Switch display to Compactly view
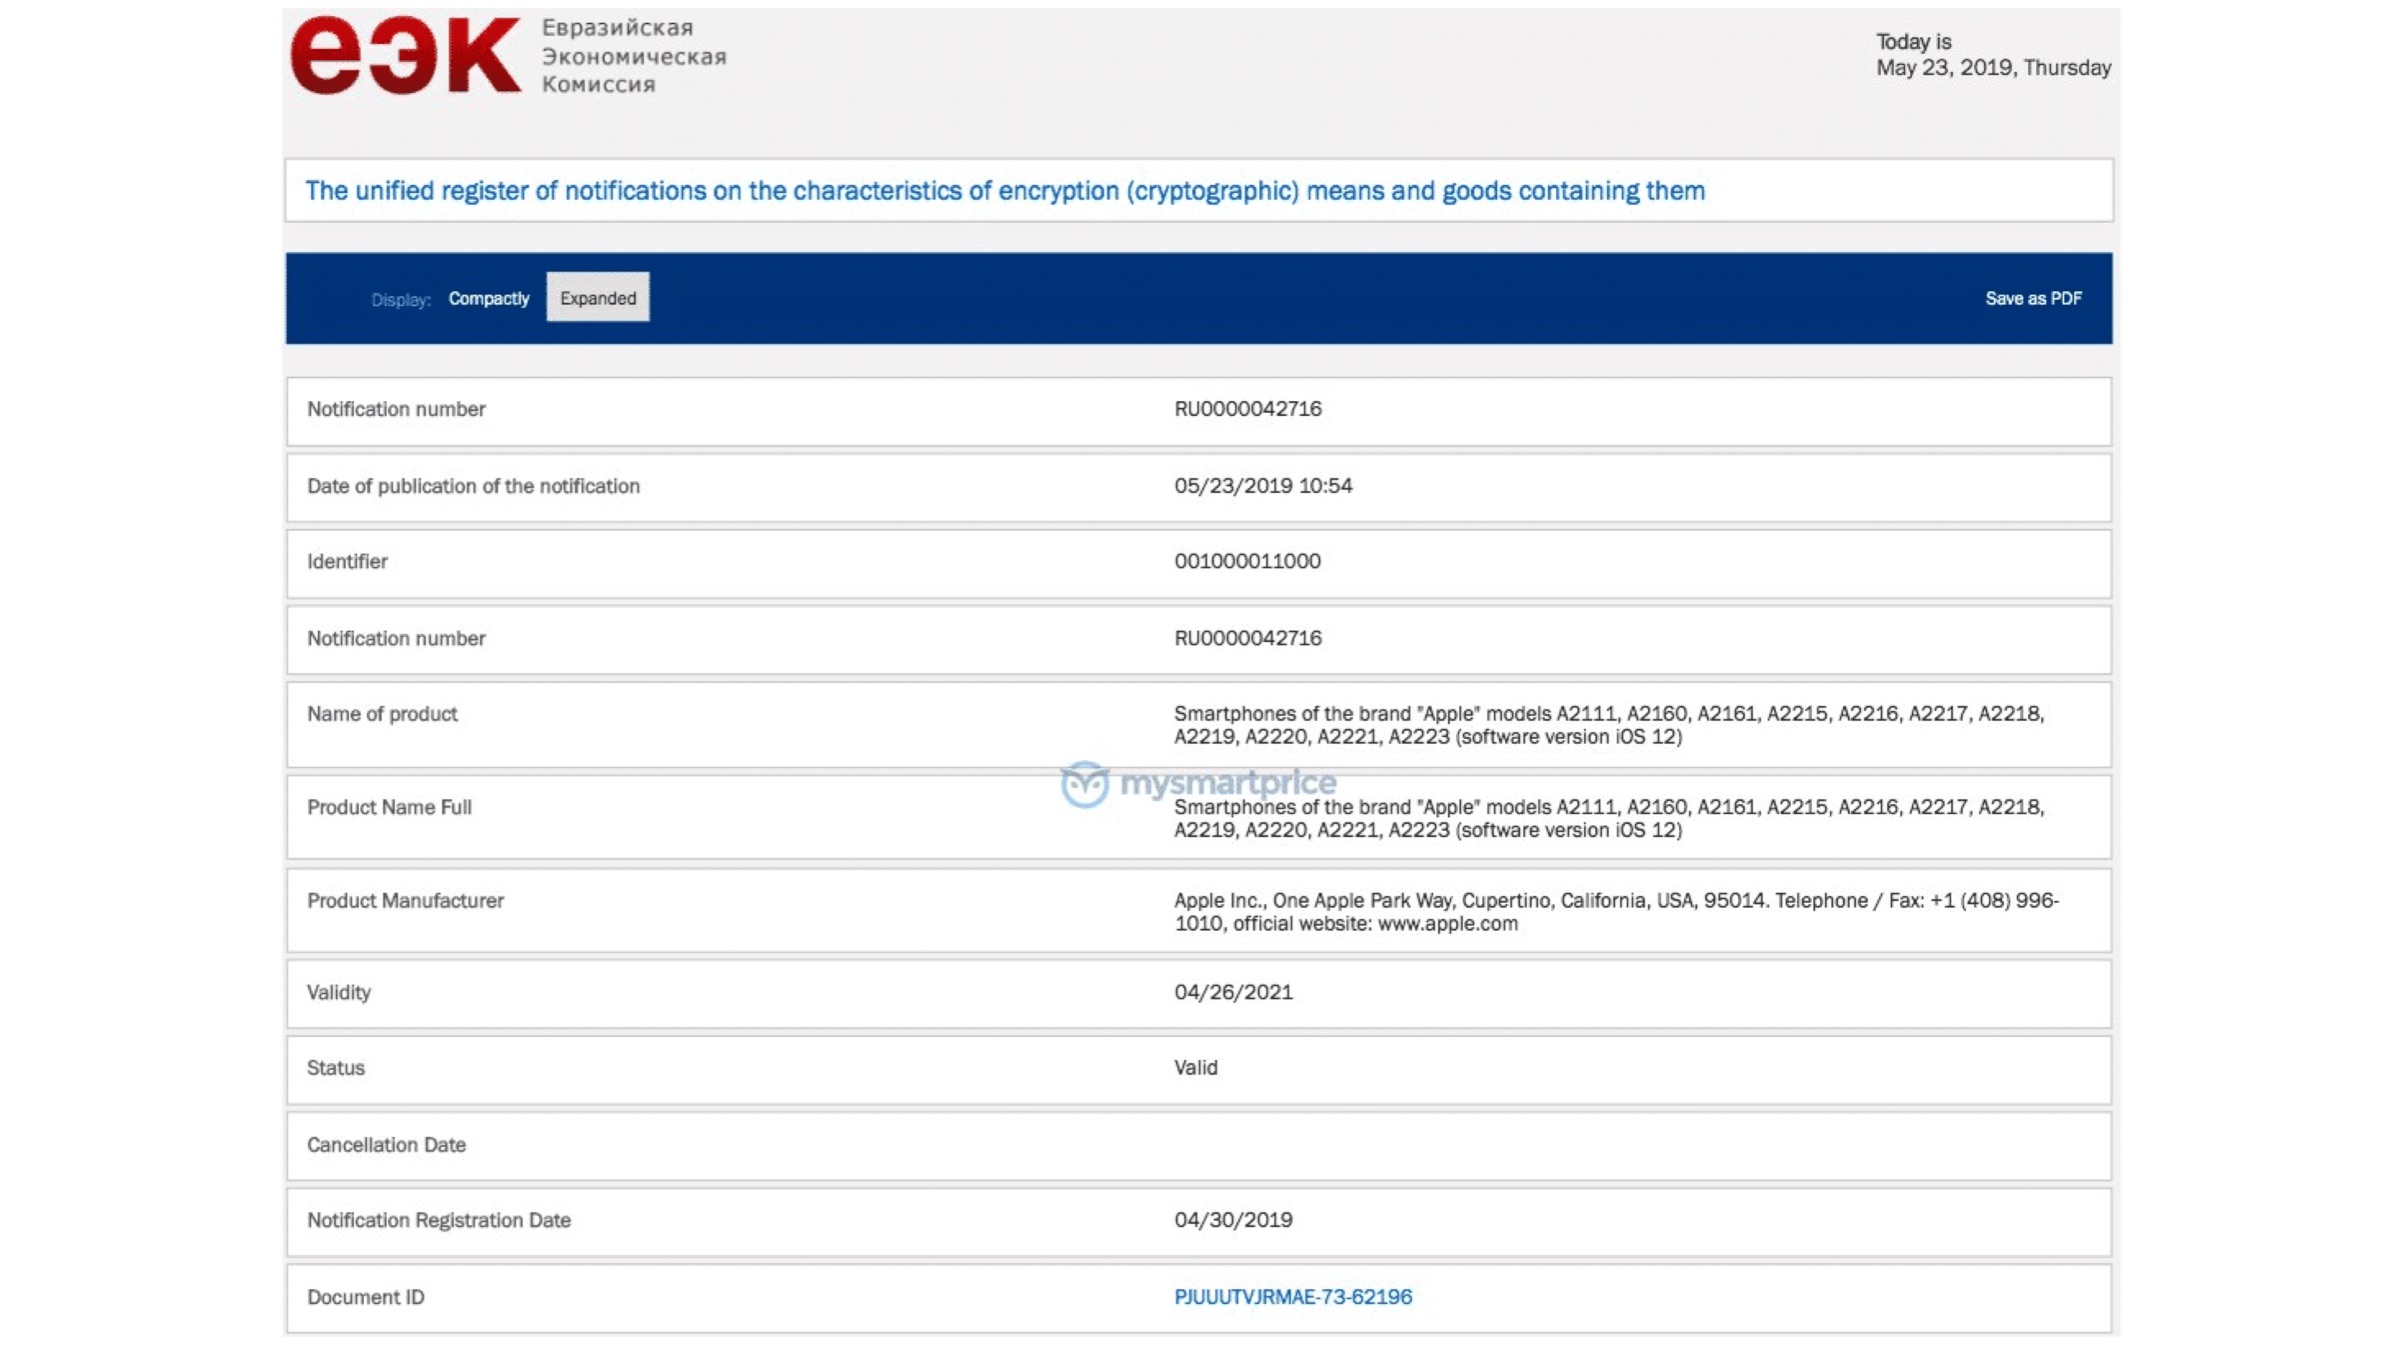This screenshot has height=1346, width=2400. tap(488, 298)
